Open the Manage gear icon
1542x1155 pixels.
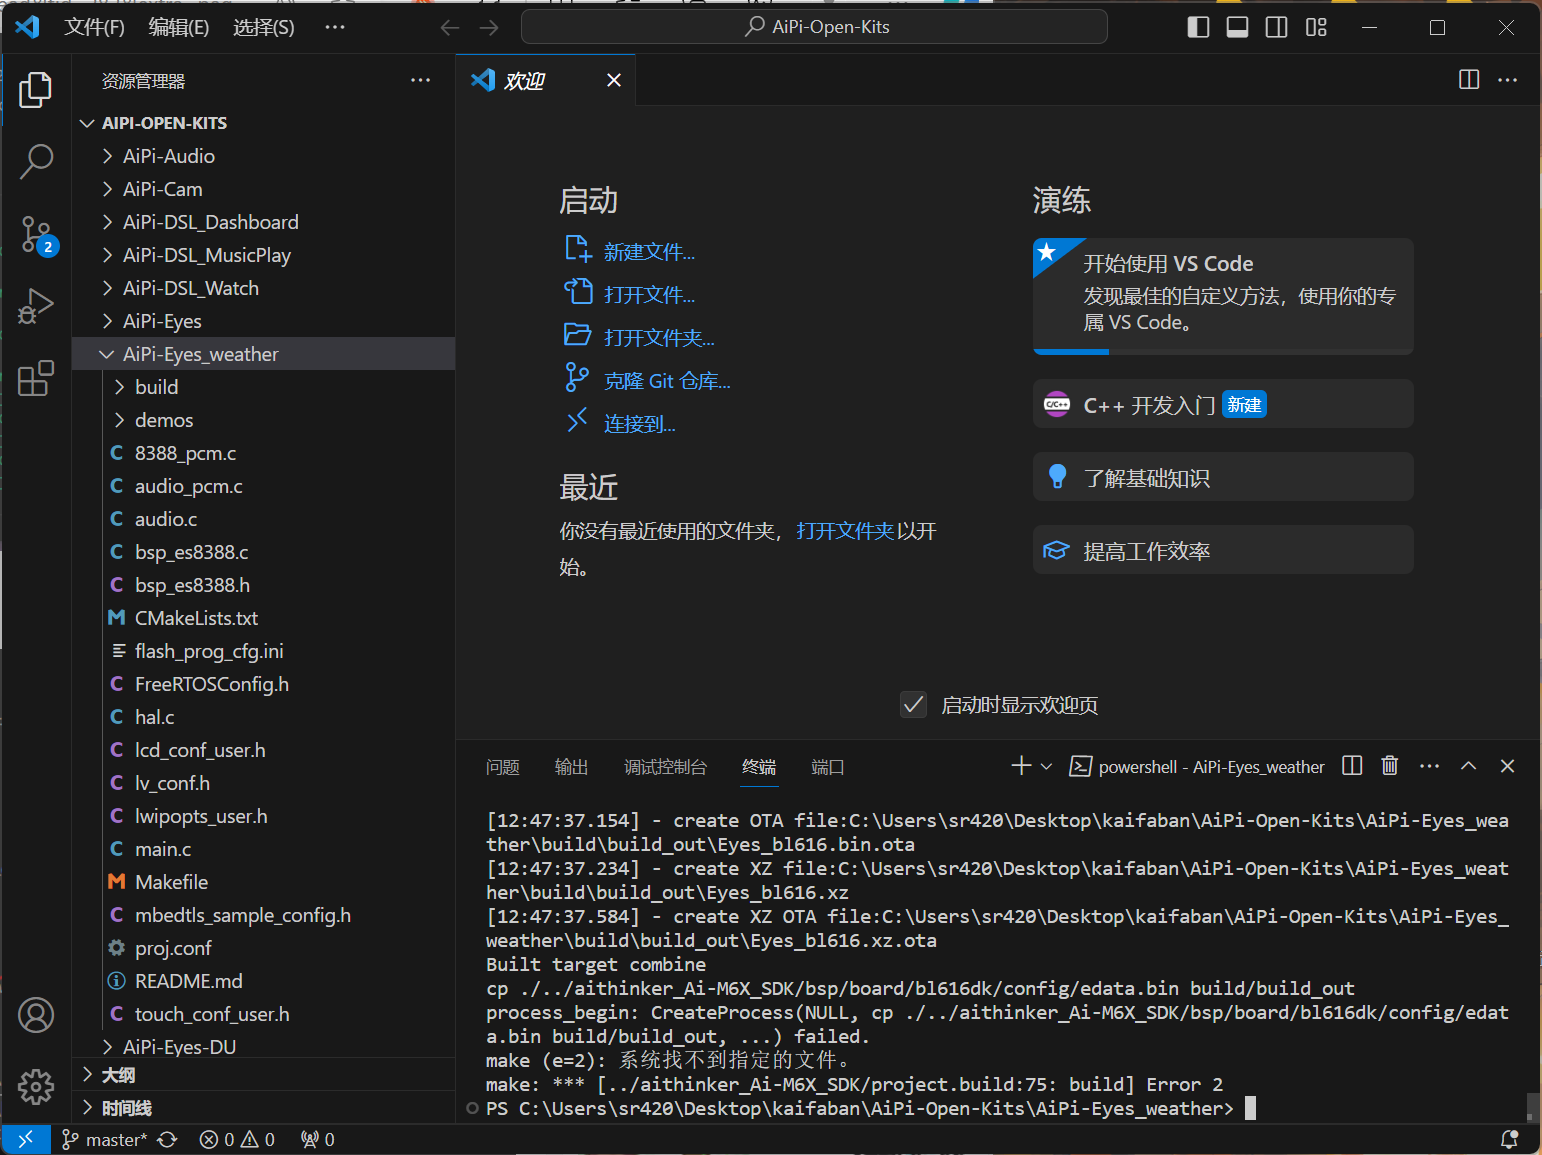36,1086
